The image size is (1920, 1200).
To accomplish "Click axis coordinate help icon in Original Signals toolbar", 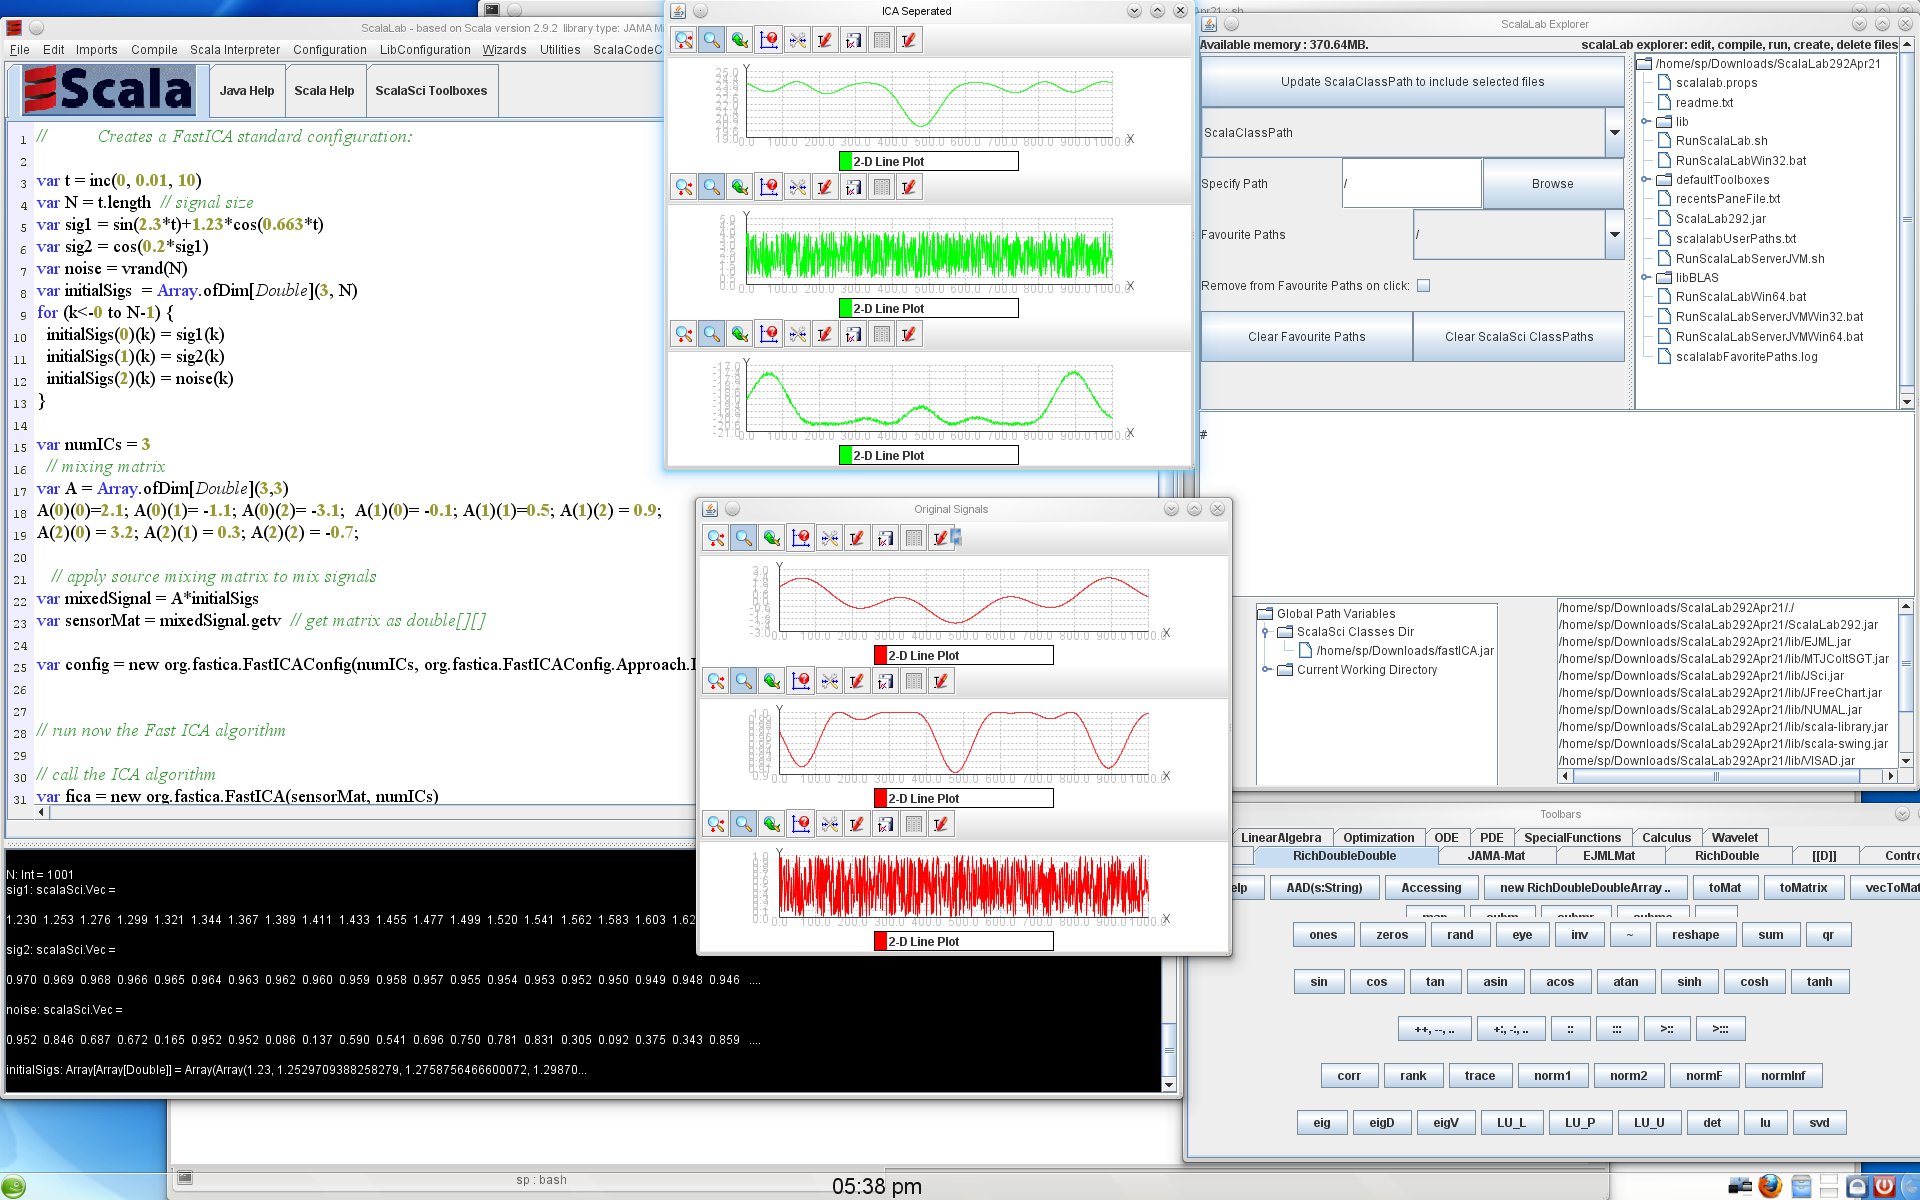I will pyautogui.click(x=801, y=538).
